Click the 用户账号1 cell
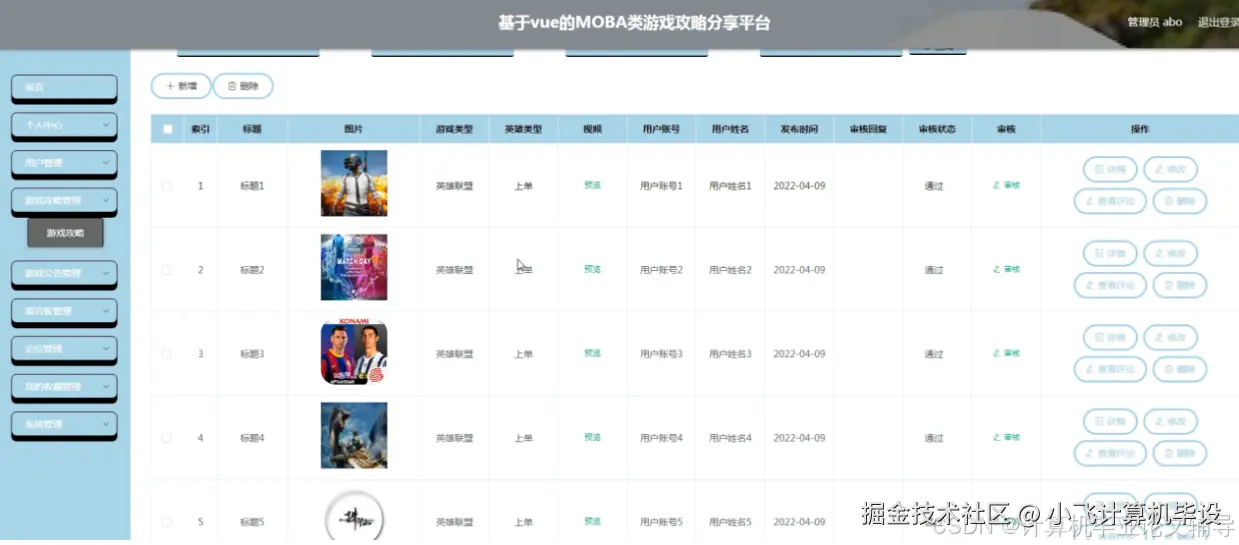The height and width of the screenshot is (545, 1239). (x=661, y=186)
